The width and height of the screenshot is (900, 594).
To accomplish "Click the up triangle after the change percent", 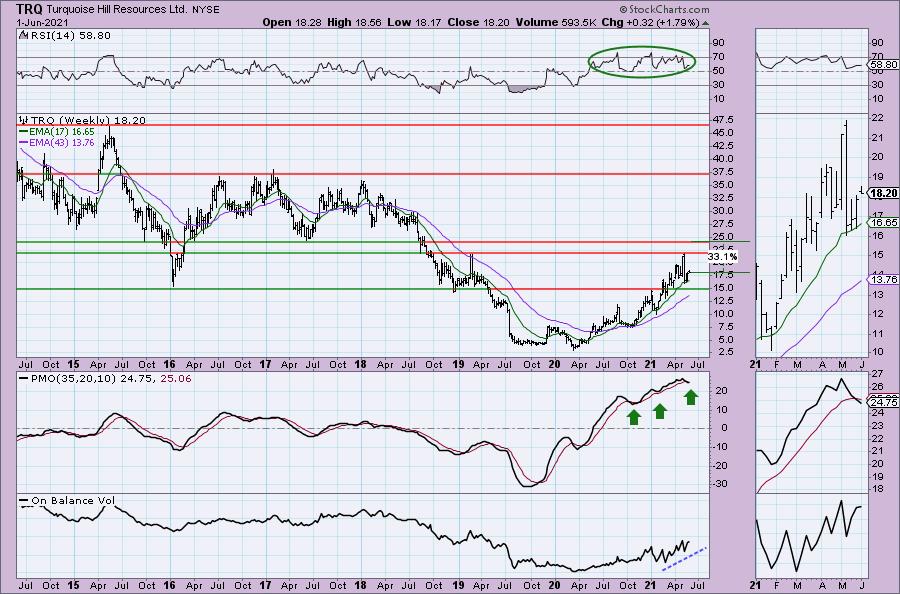I will pos(705,23).
